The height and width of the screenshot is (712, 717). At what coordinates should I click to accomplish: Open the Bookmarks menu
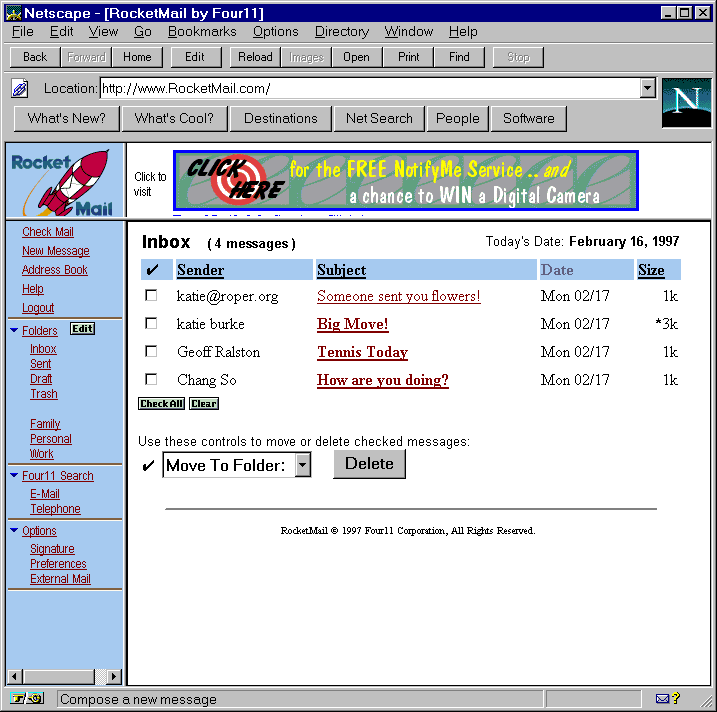(202, 32)
